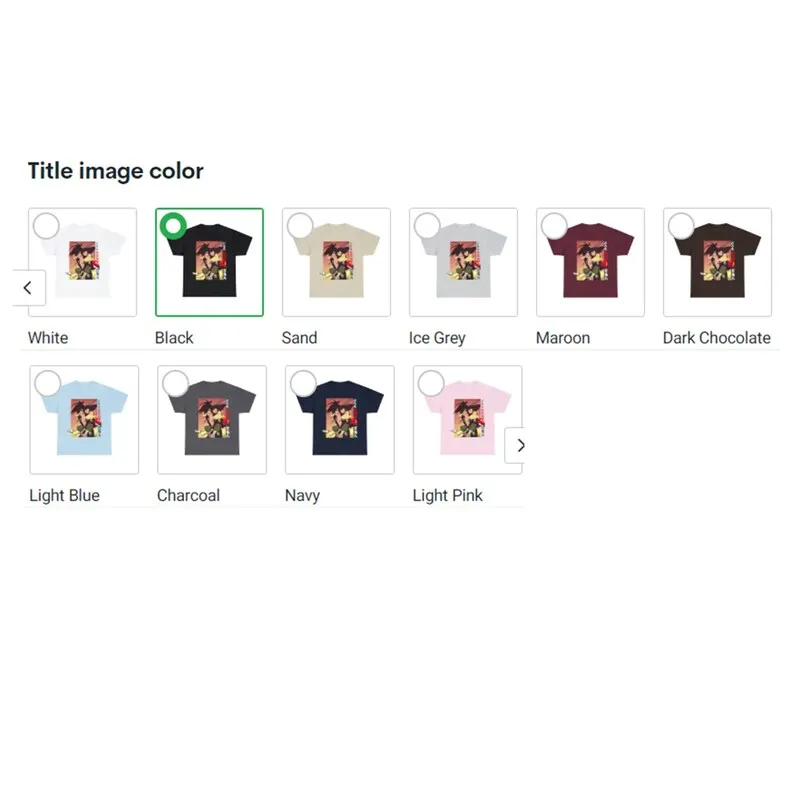Click the ice grey t-shirt thumbnail
The width and height of the screenshot is (794, 794).
(463, 262)
